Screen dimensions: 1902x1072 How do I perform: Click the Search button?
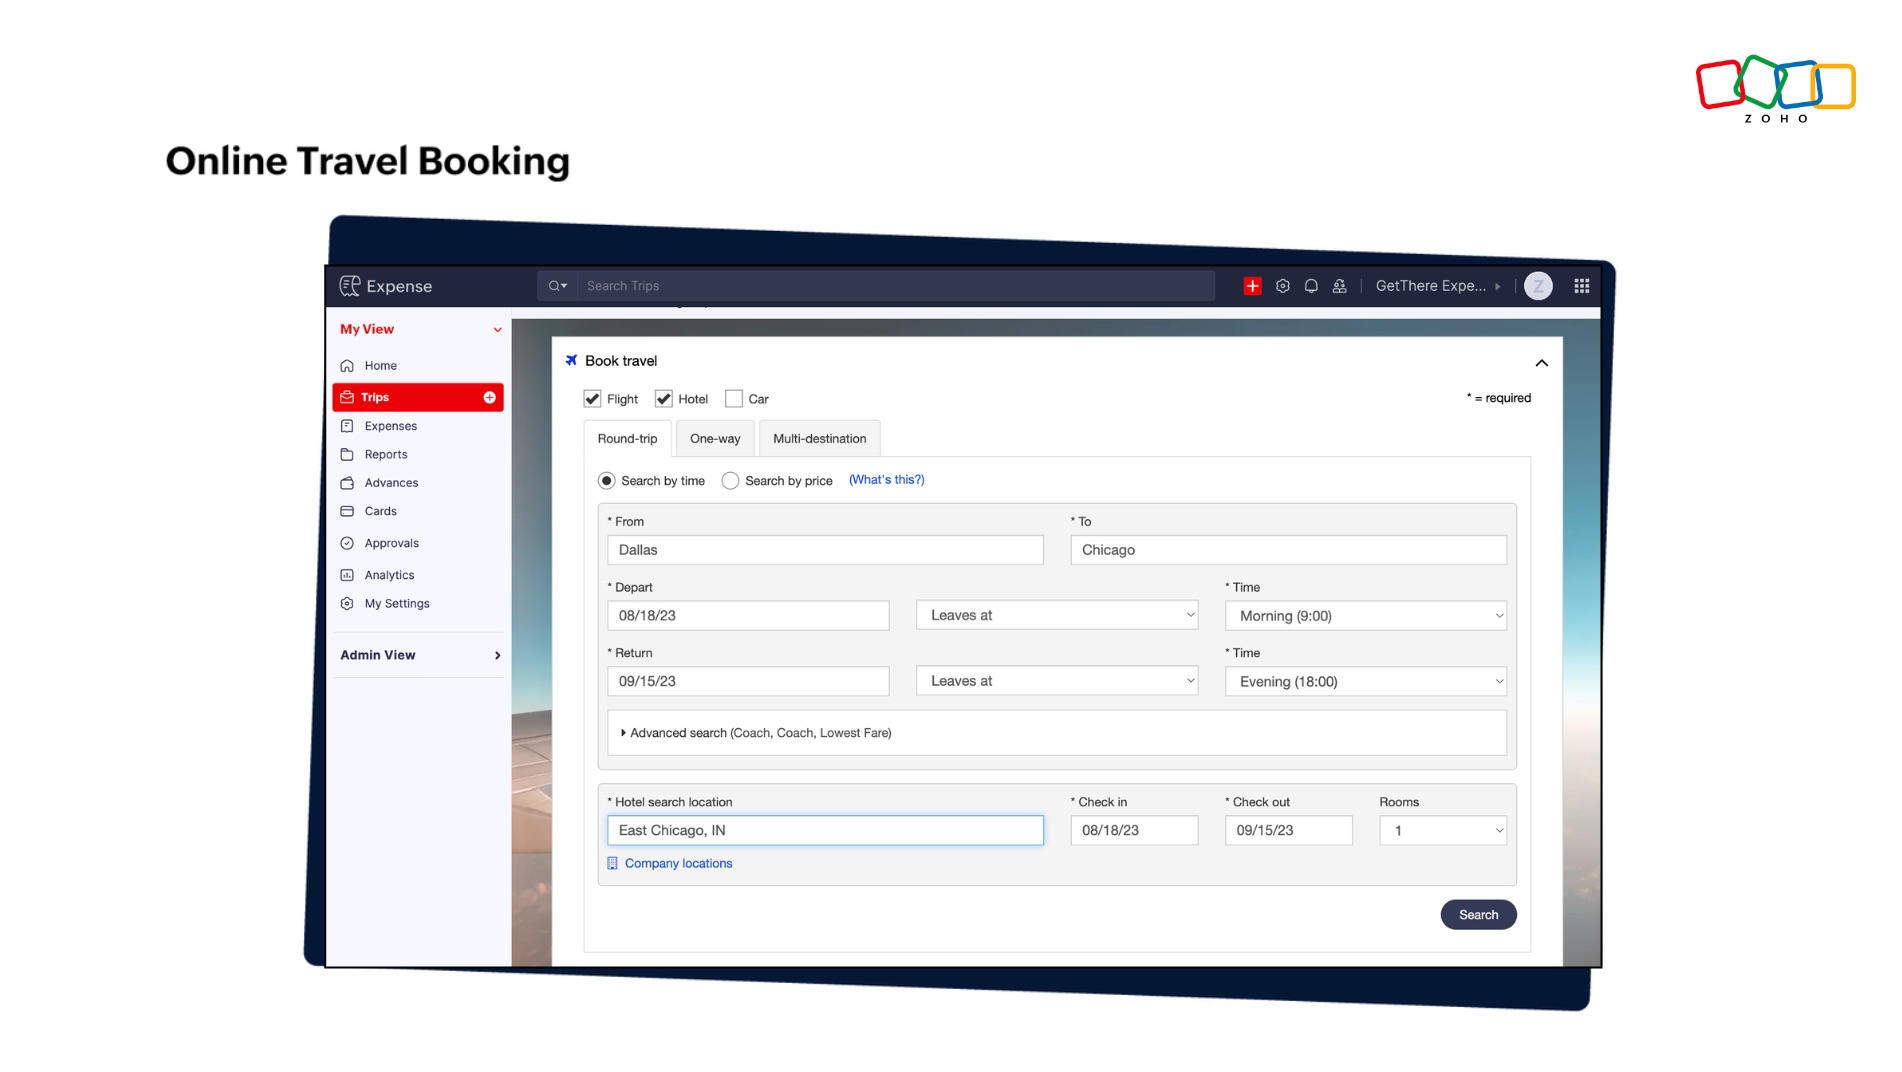coord(1477,914)
